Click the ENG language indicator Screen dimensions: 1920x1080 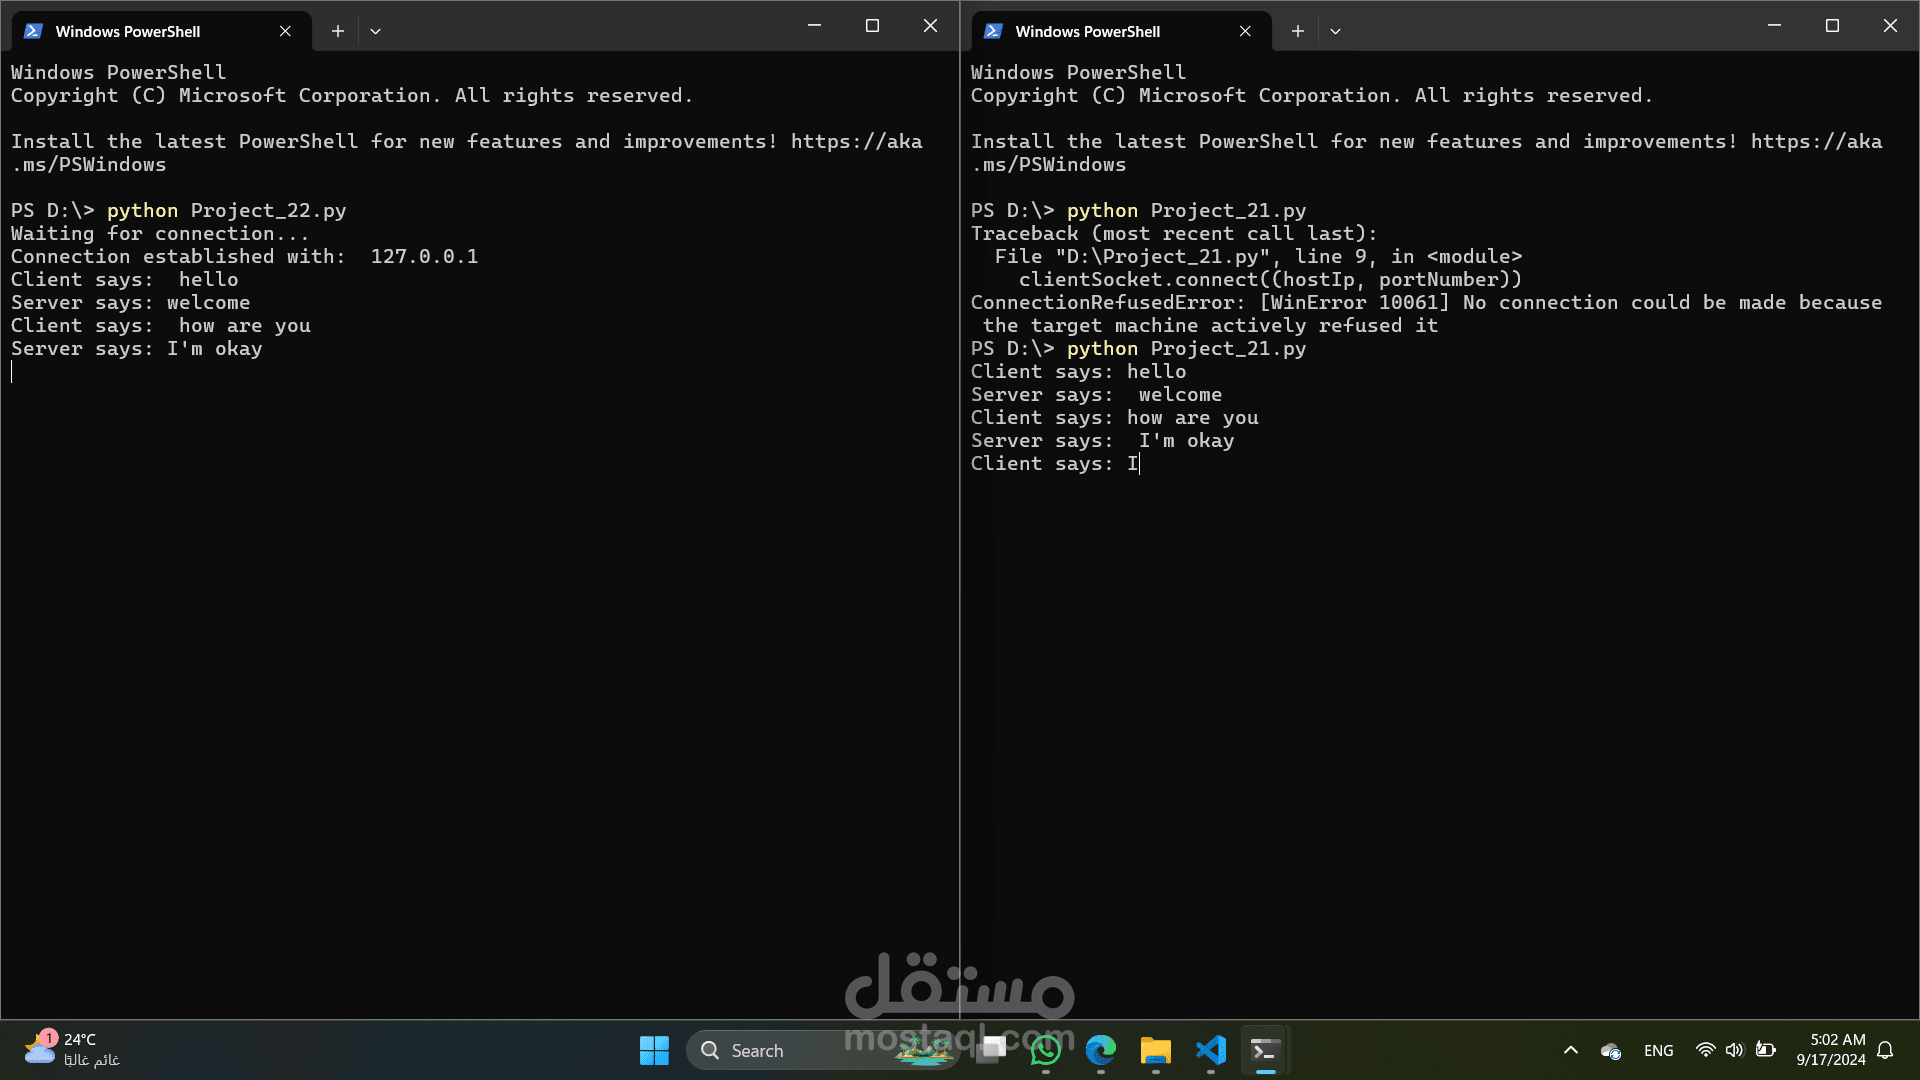[x=1658, y=1050]
